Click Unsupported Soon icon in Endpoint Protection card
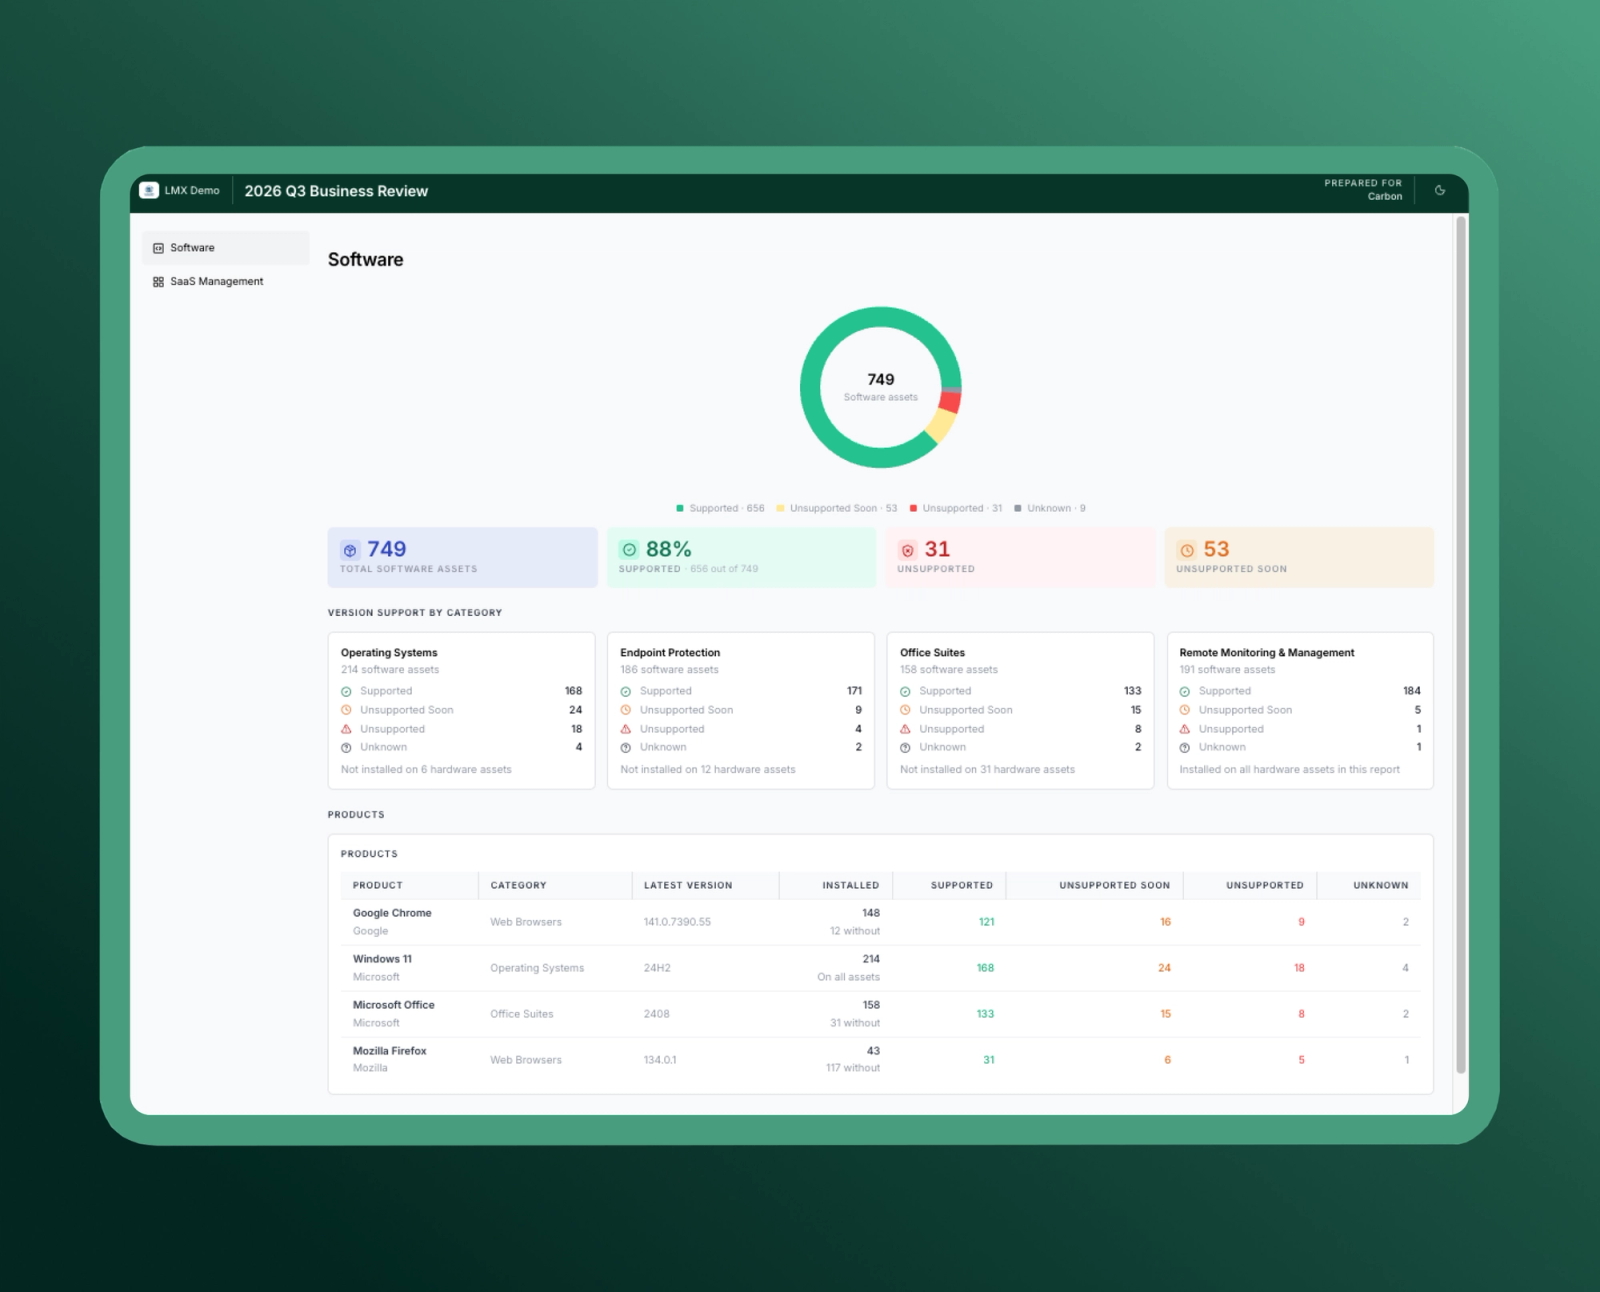This screenshot has height=1292, width=1600. [x=626, y=711]
